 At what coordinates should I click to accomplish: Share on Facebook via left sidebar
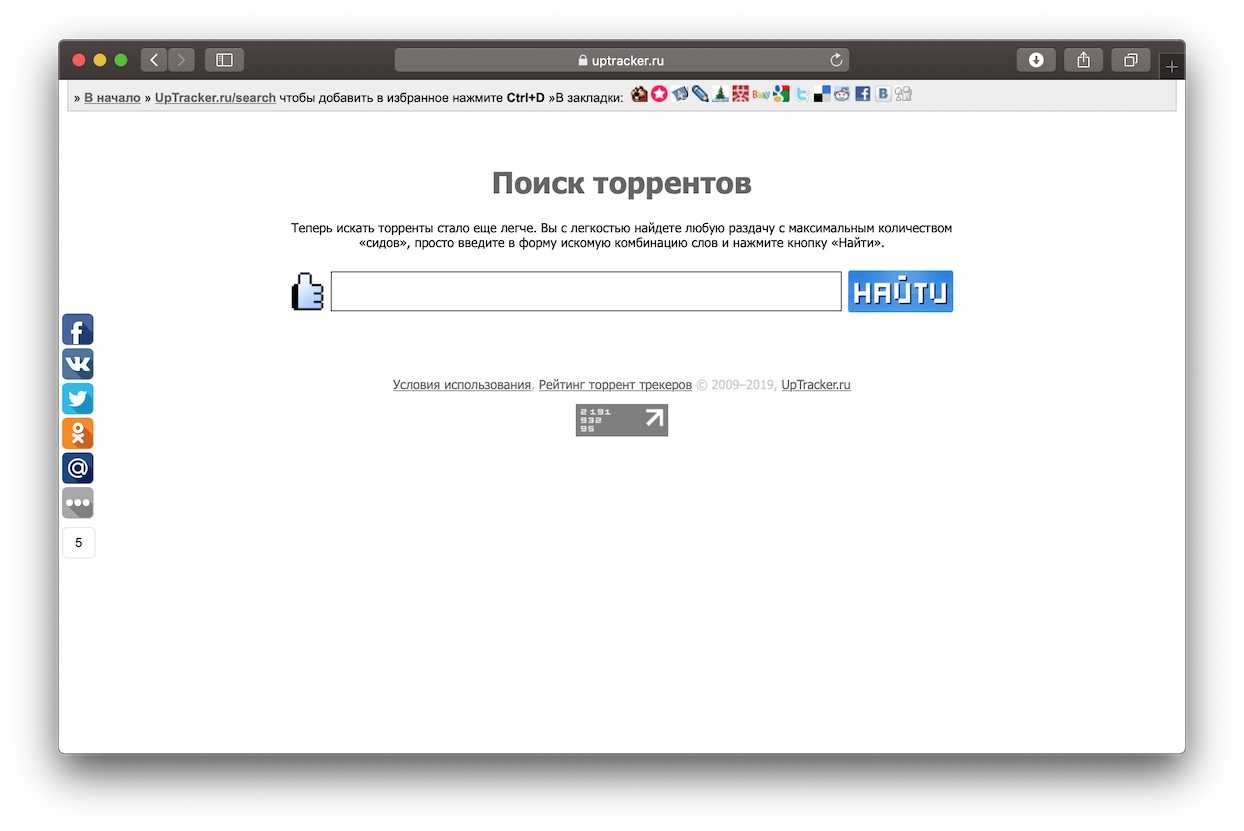pyautogui.click(x=78, y=330)
